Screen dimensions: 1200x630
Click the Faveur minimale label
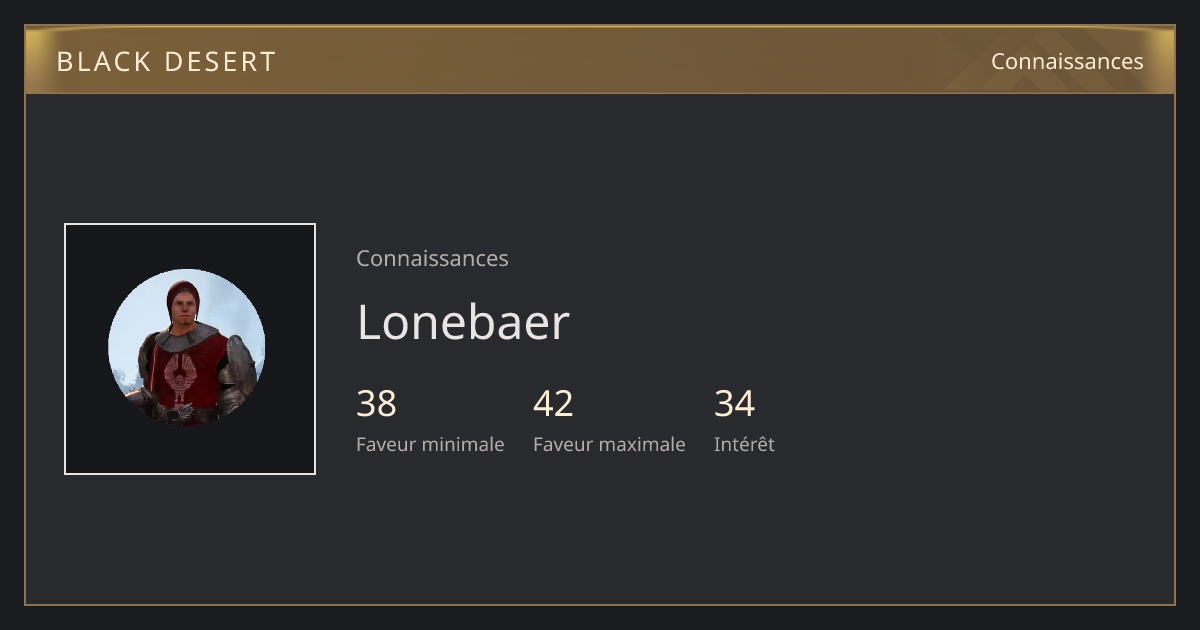pos(430,444)
